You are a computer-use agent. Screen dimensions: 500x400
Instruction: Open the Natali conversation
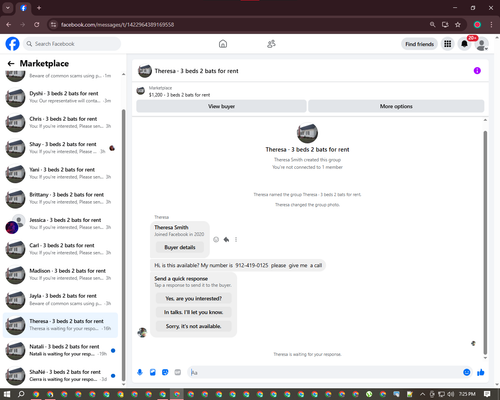(x=60, y=350)
